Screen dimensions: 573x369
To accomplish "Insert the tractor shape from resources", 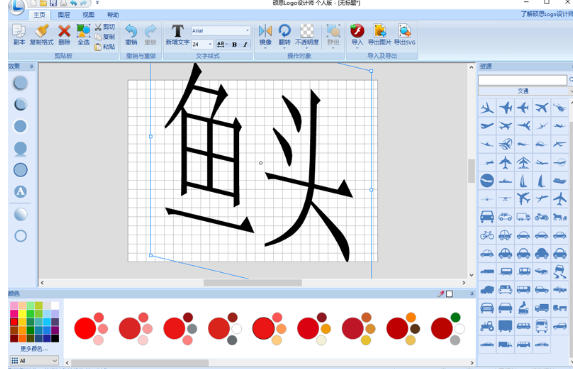I will tap(487, 326).
